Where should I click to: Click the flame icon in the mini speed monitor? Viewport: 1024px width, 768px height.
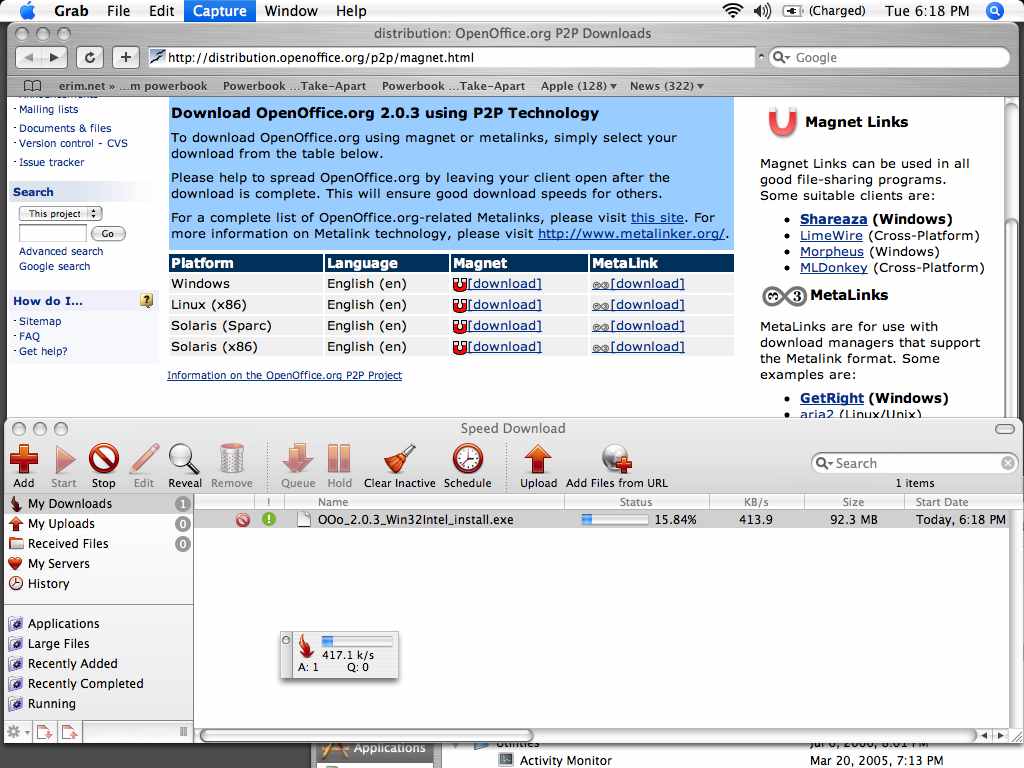pos(306,647)
